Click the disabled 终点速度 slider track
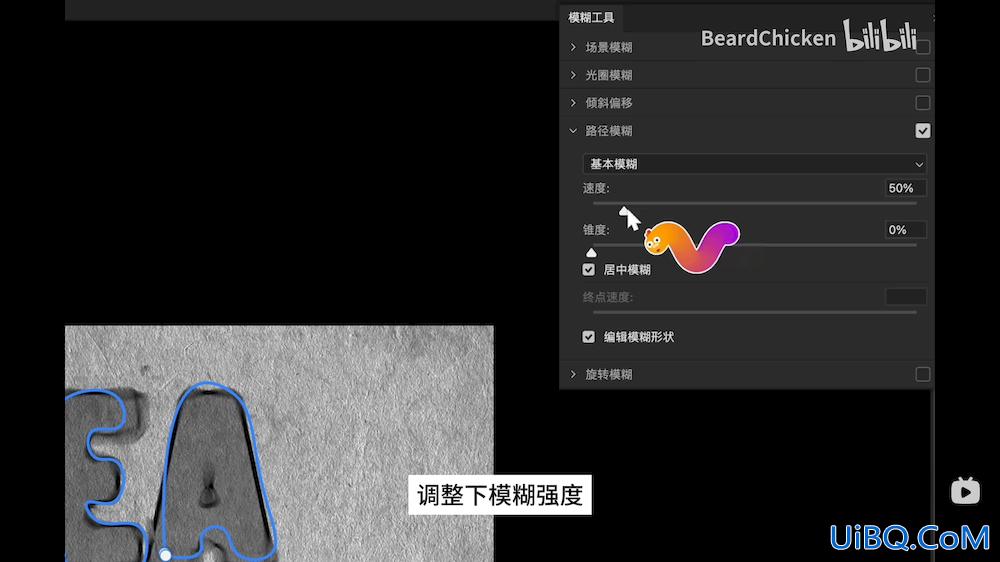 click(754, 313)
